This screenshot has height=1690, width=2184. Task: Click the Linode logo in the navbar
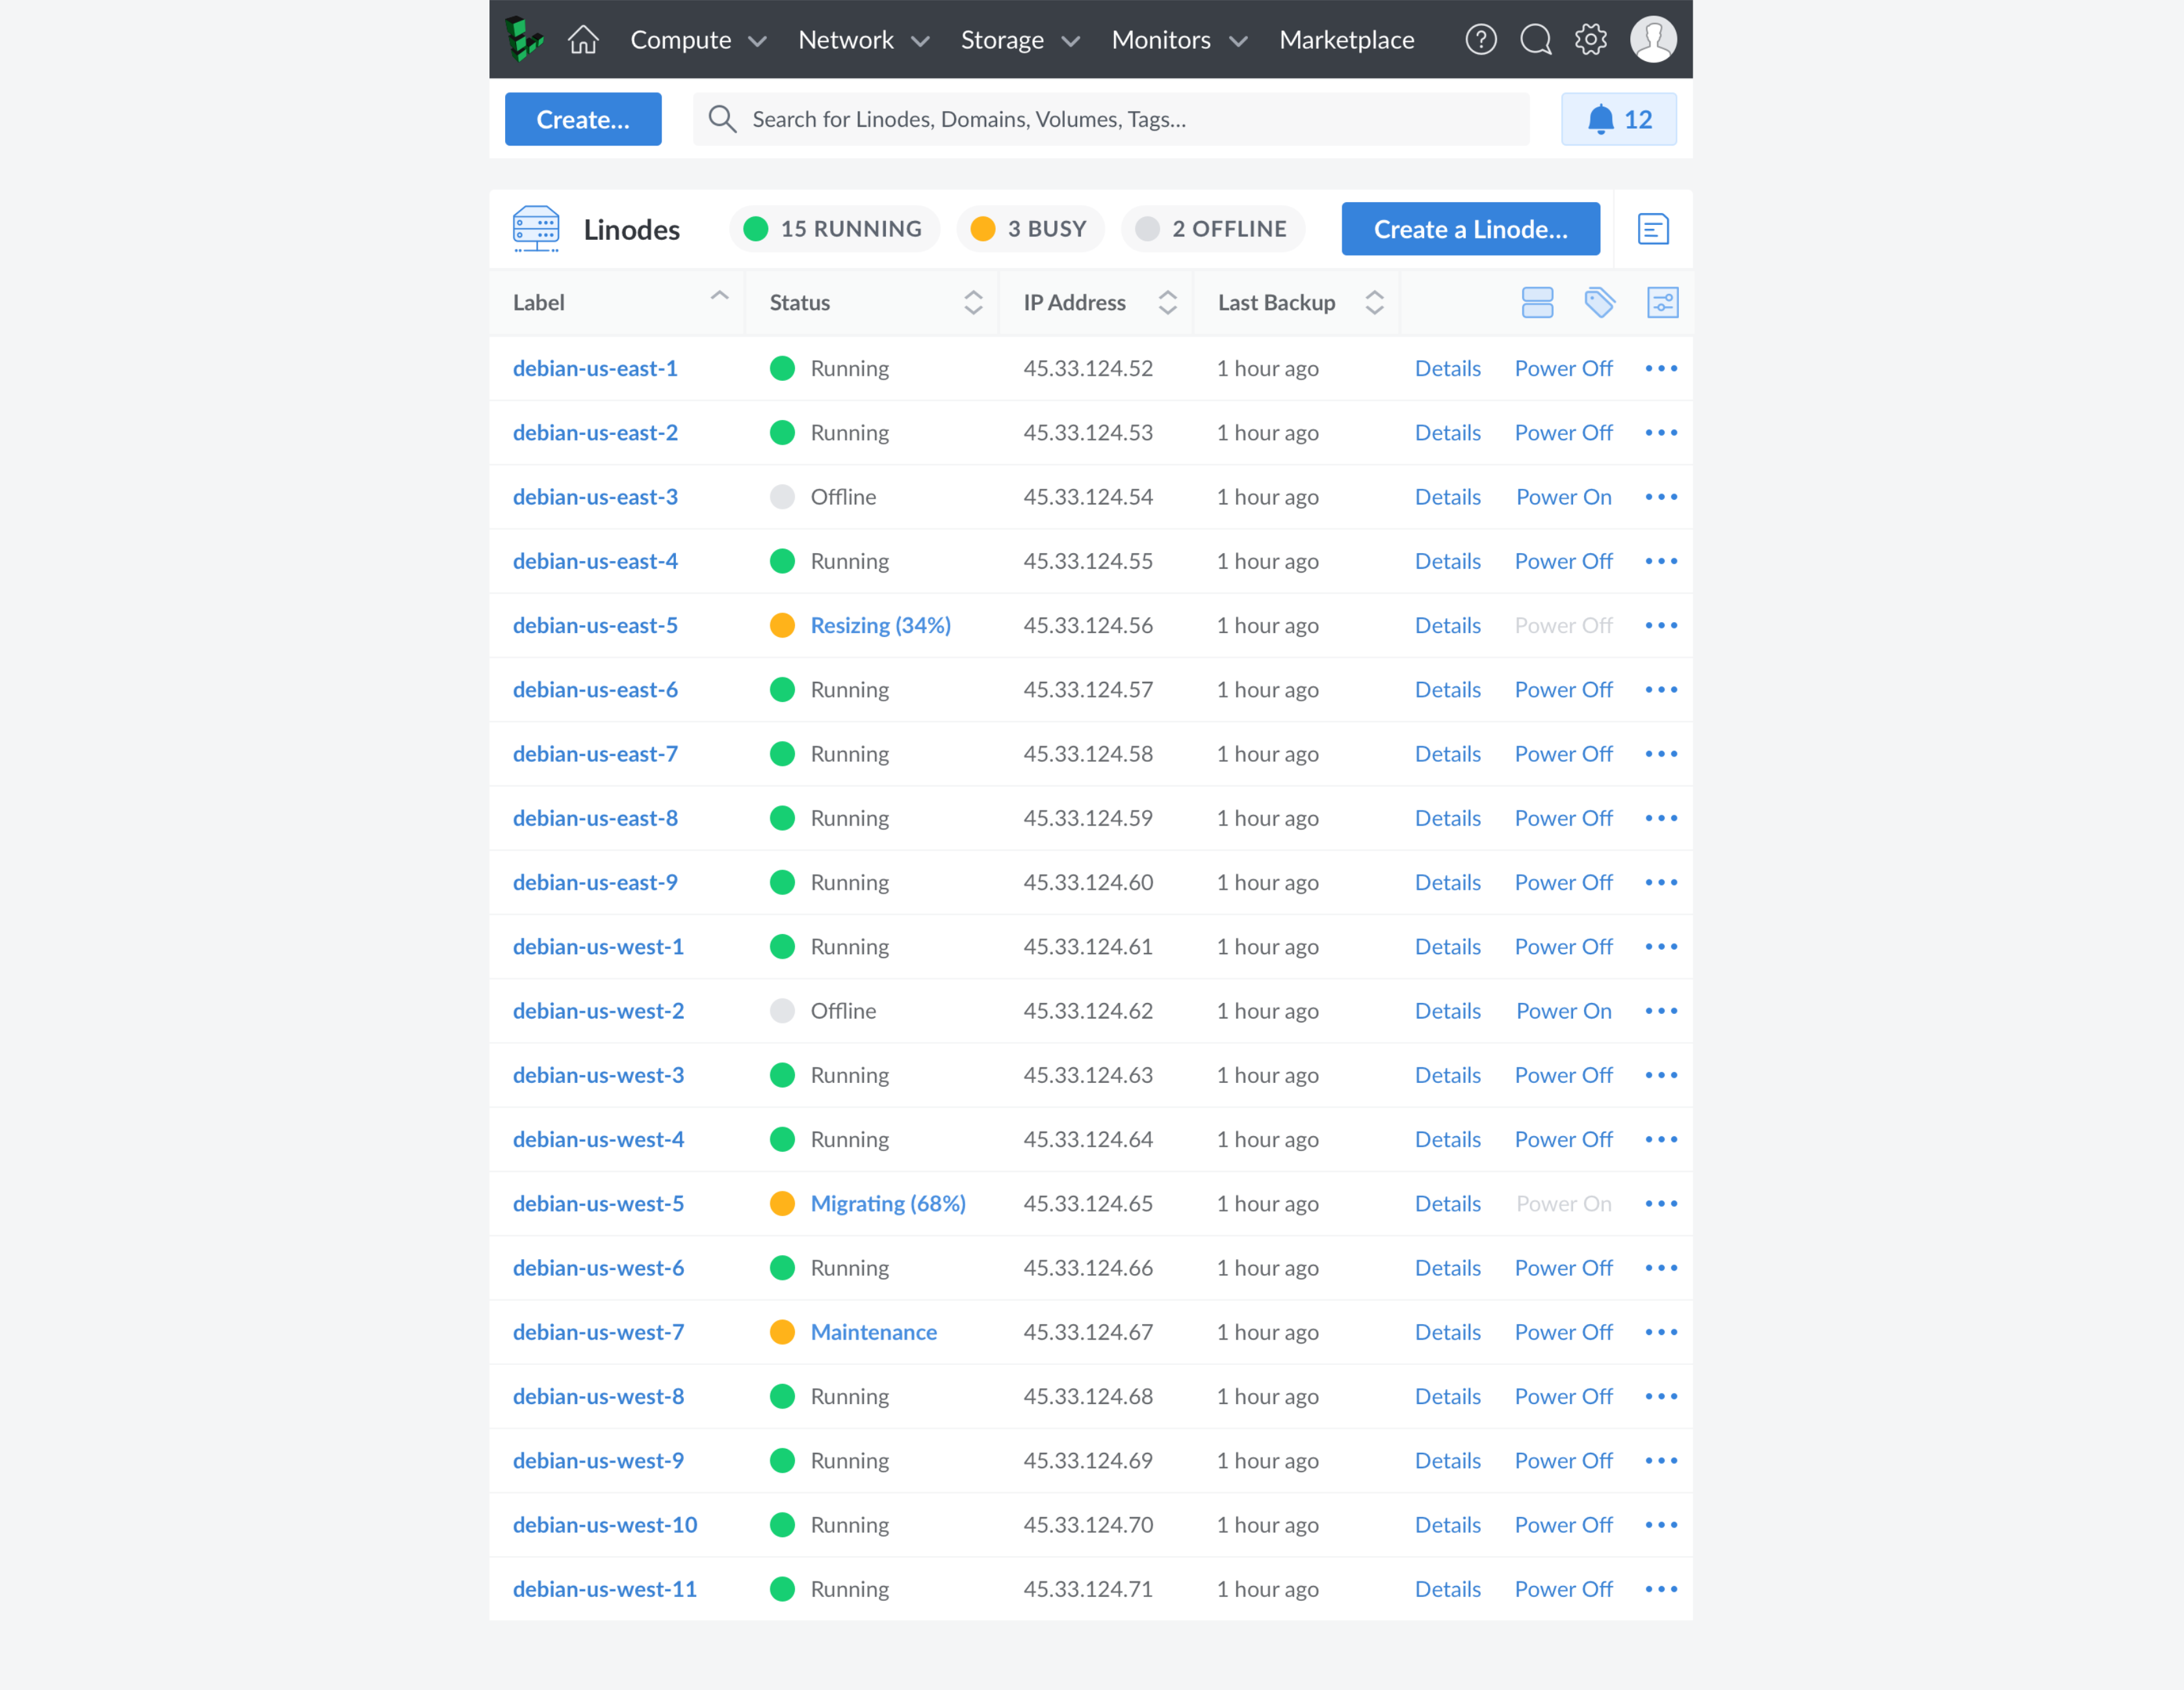(523, 39)
